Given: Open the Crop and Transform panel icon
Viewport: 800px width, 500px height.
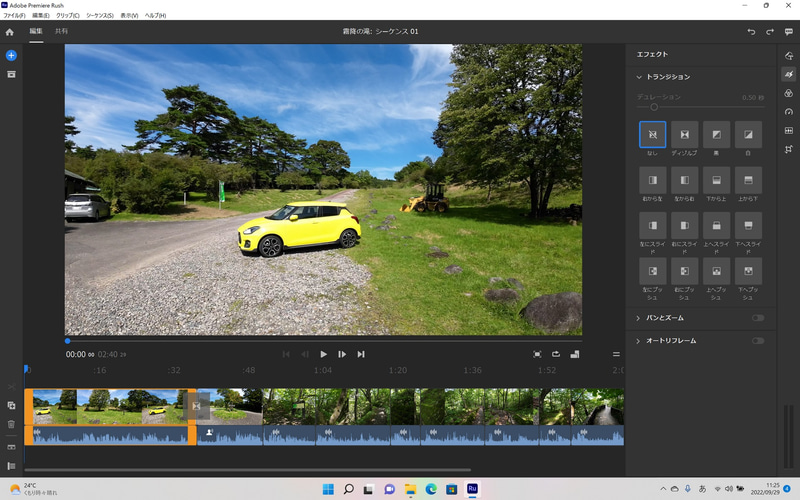Looking at the screenshot, I should 789,149.
